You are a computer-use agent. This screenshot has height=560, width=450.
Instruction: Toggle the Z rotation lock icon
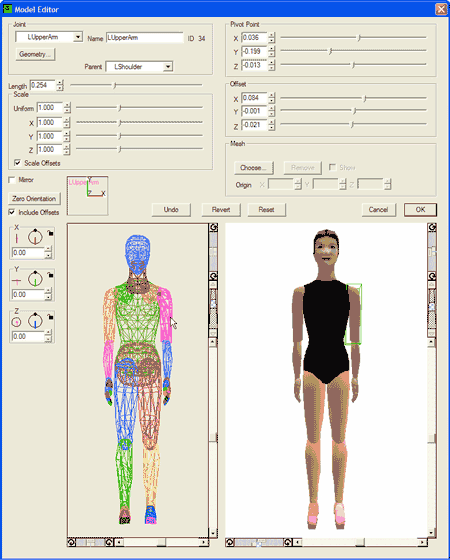[50, 317]
